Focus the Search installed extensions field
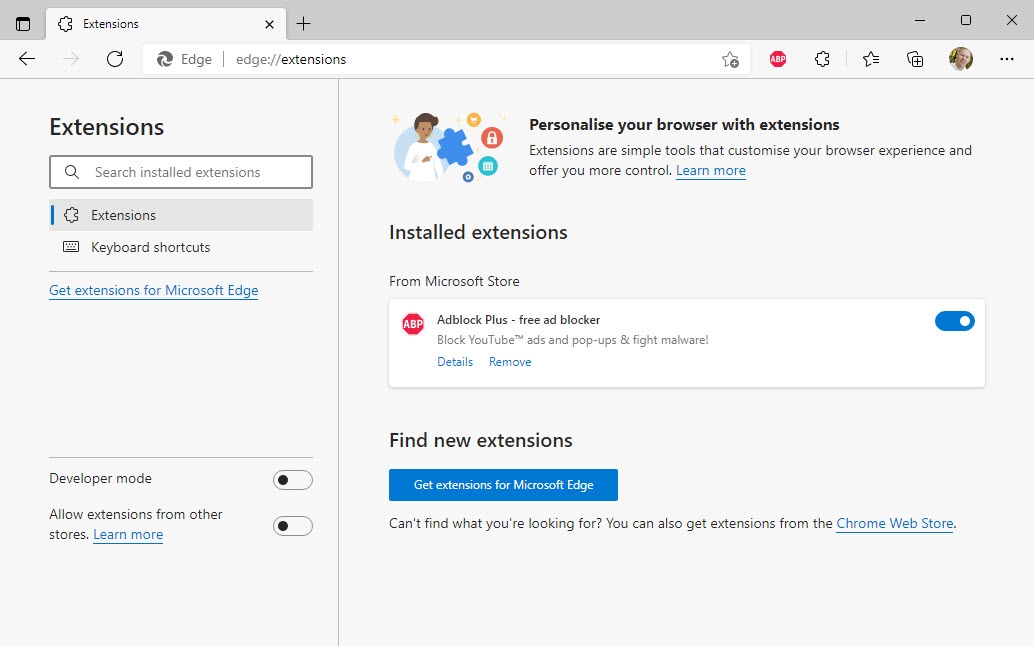The image size is (1034, 646). pyautogui.click(x=181, y=172)
